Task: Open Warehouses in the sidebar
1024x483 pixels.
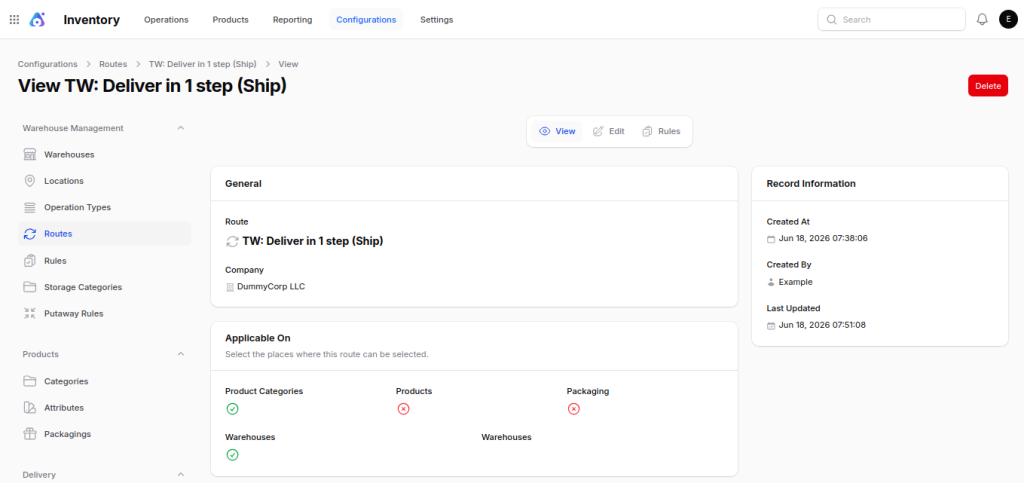Action: [x=105, y=155]
